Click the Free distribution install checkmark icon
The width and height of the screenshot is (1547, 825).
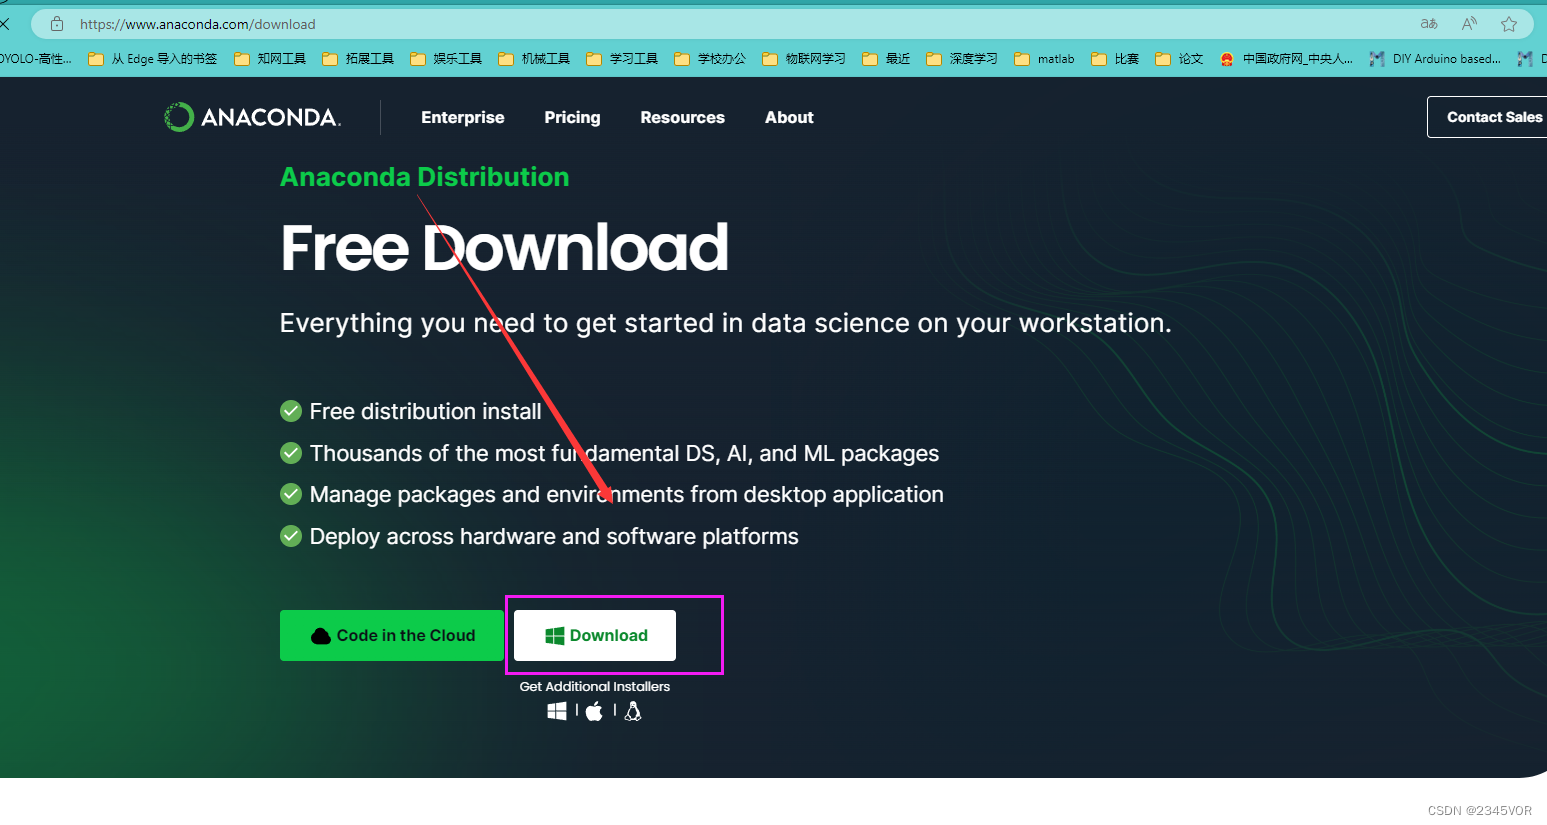tap(291, 411)
